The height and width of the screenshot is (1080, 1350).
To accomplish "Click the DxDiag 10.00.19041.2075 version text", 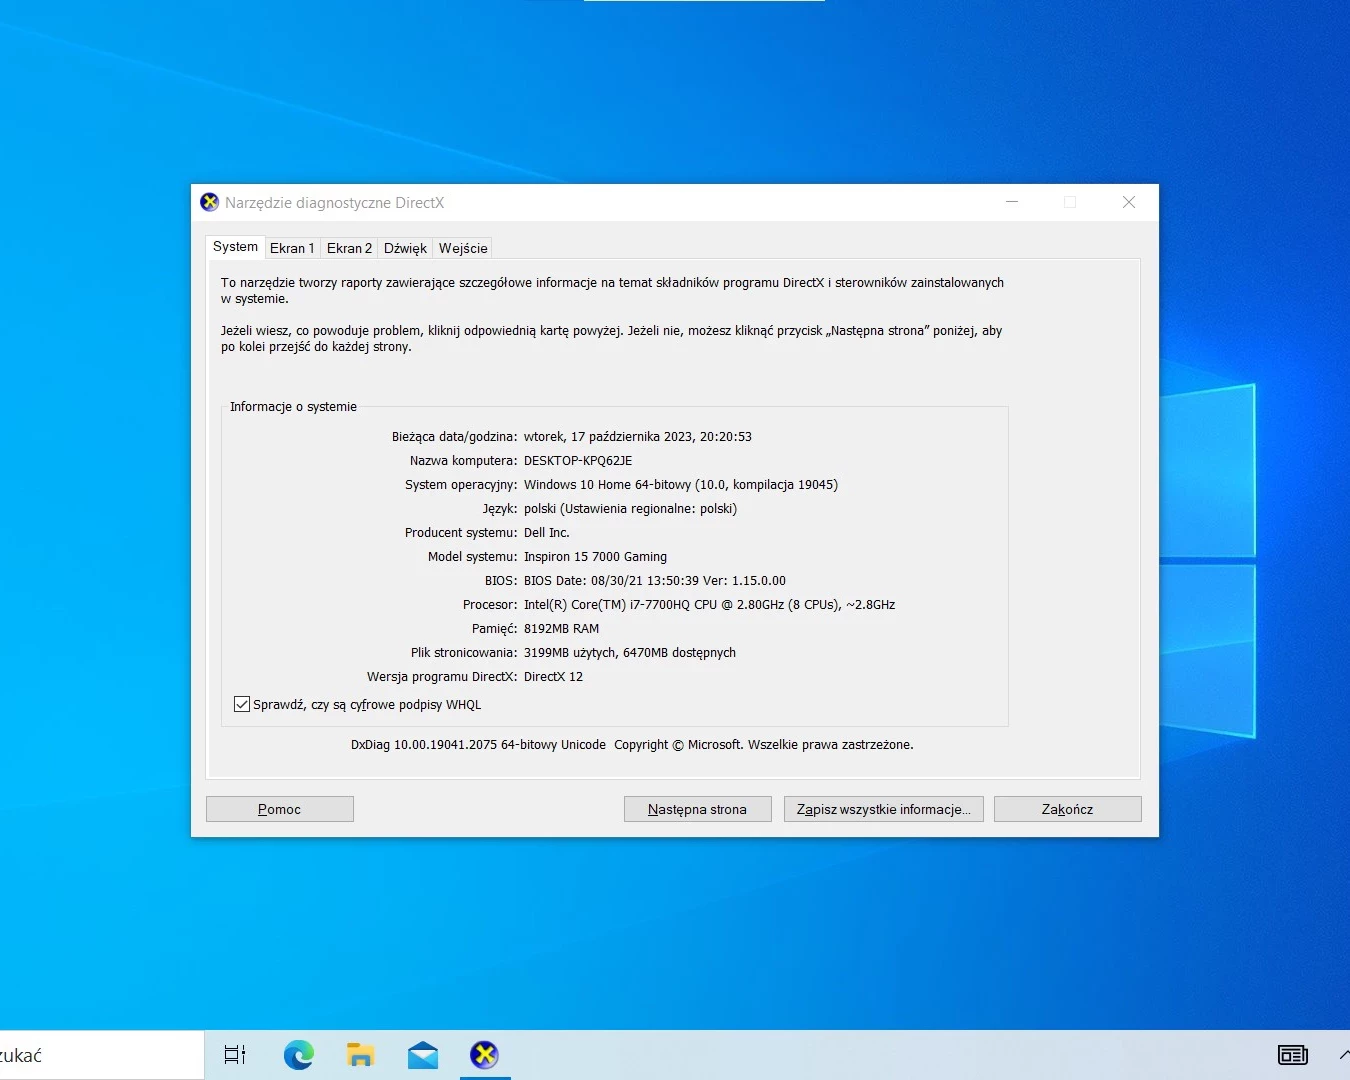I will pos(478,745).
